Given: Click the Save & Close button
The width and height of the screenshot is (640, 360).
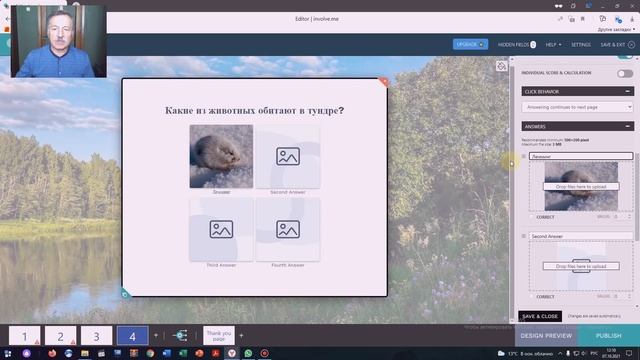Looking at the screenshot, I should [540, 316].
